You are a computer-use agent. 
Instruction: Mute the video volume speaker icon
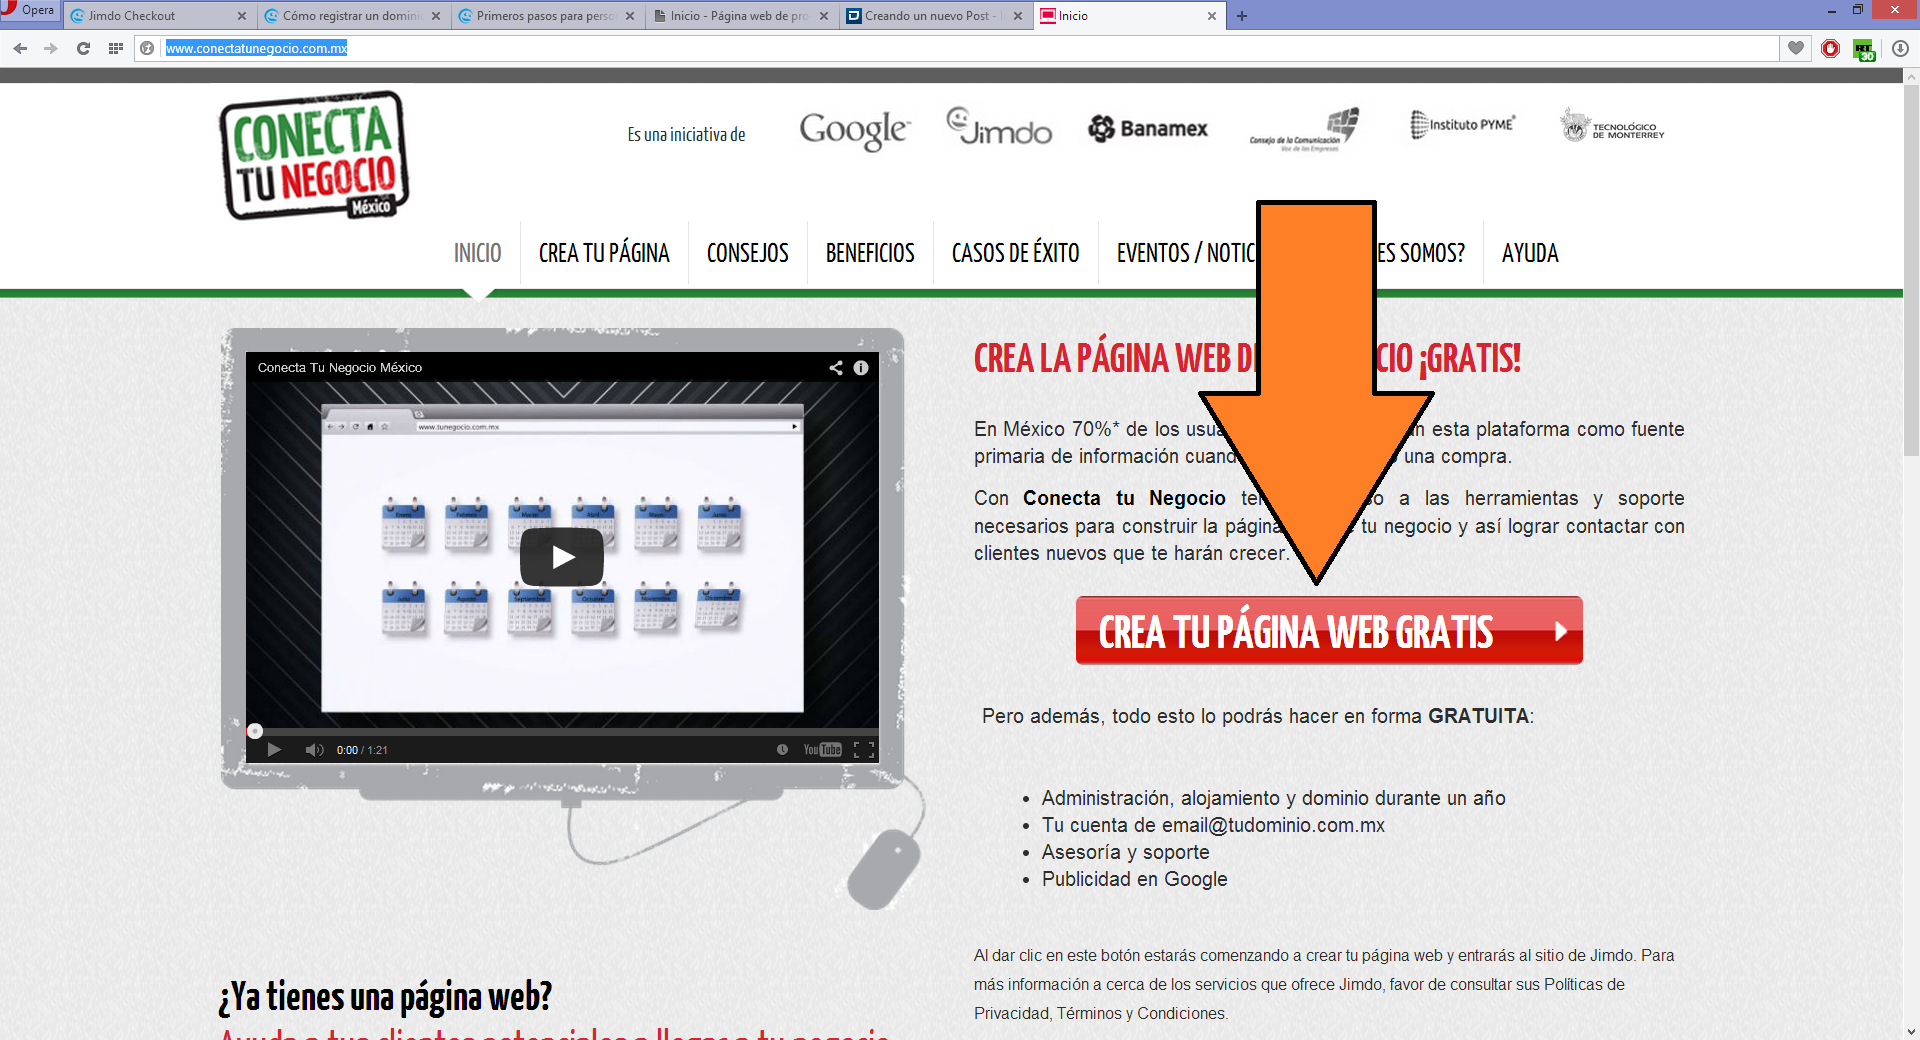(x=314, y=750)
